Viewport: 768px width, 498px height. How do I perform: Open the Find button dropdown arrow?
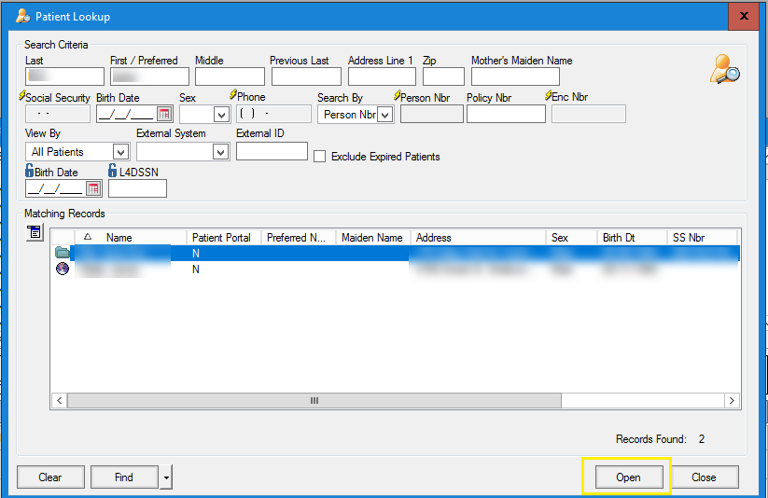coord(167,477)
